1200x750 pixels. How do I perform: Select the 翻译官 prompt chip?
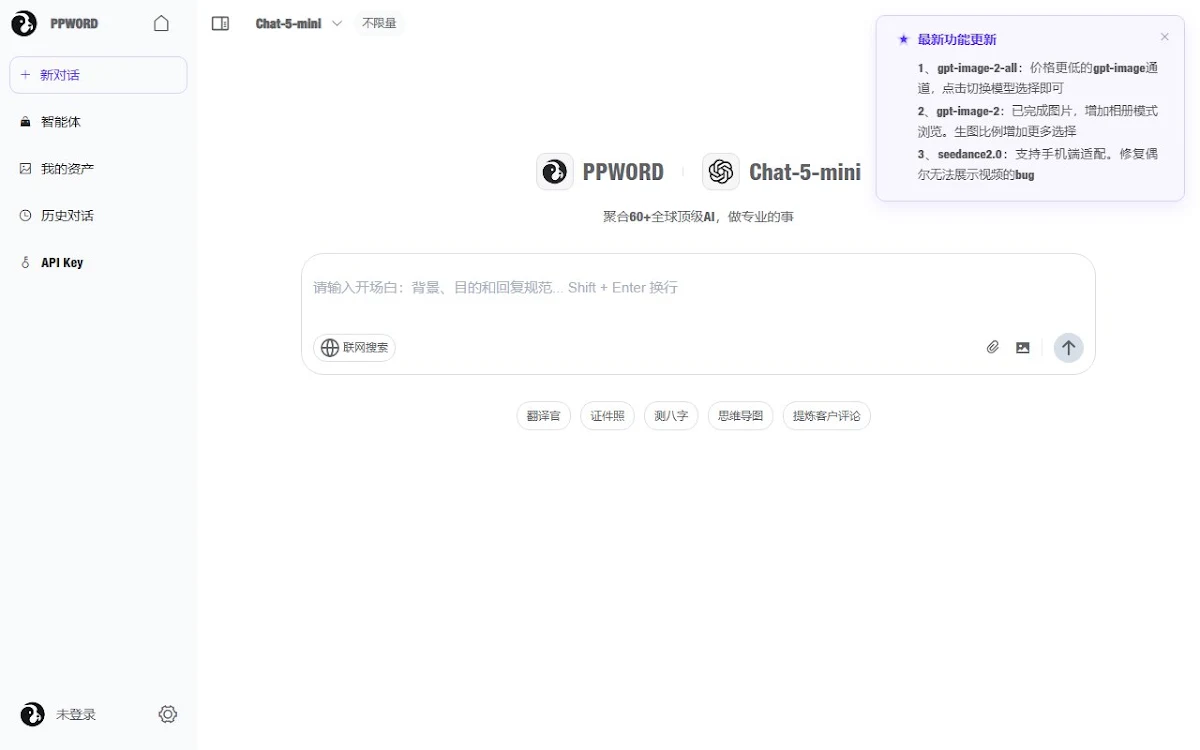click(x=544, y=416)
